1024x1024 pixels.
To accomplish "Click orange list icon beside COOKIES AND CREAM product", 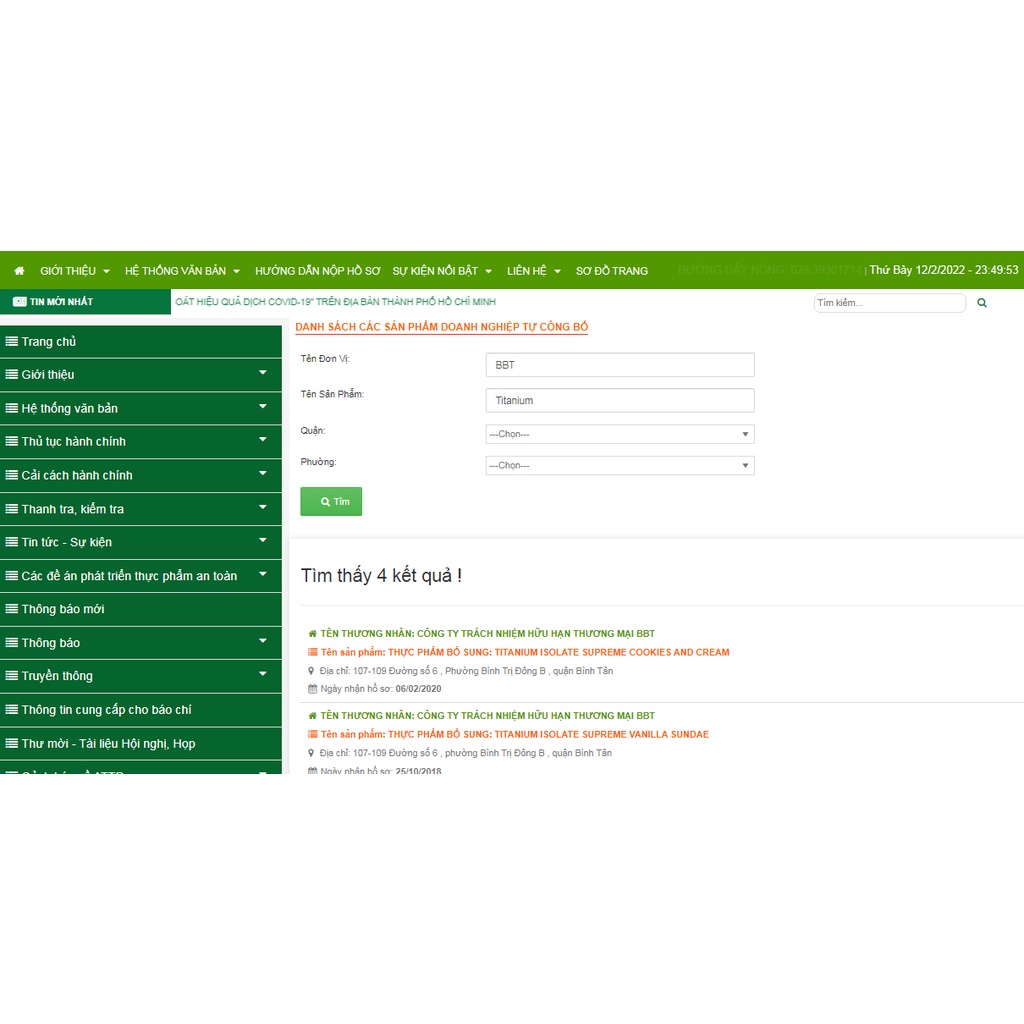I will 312,652.
